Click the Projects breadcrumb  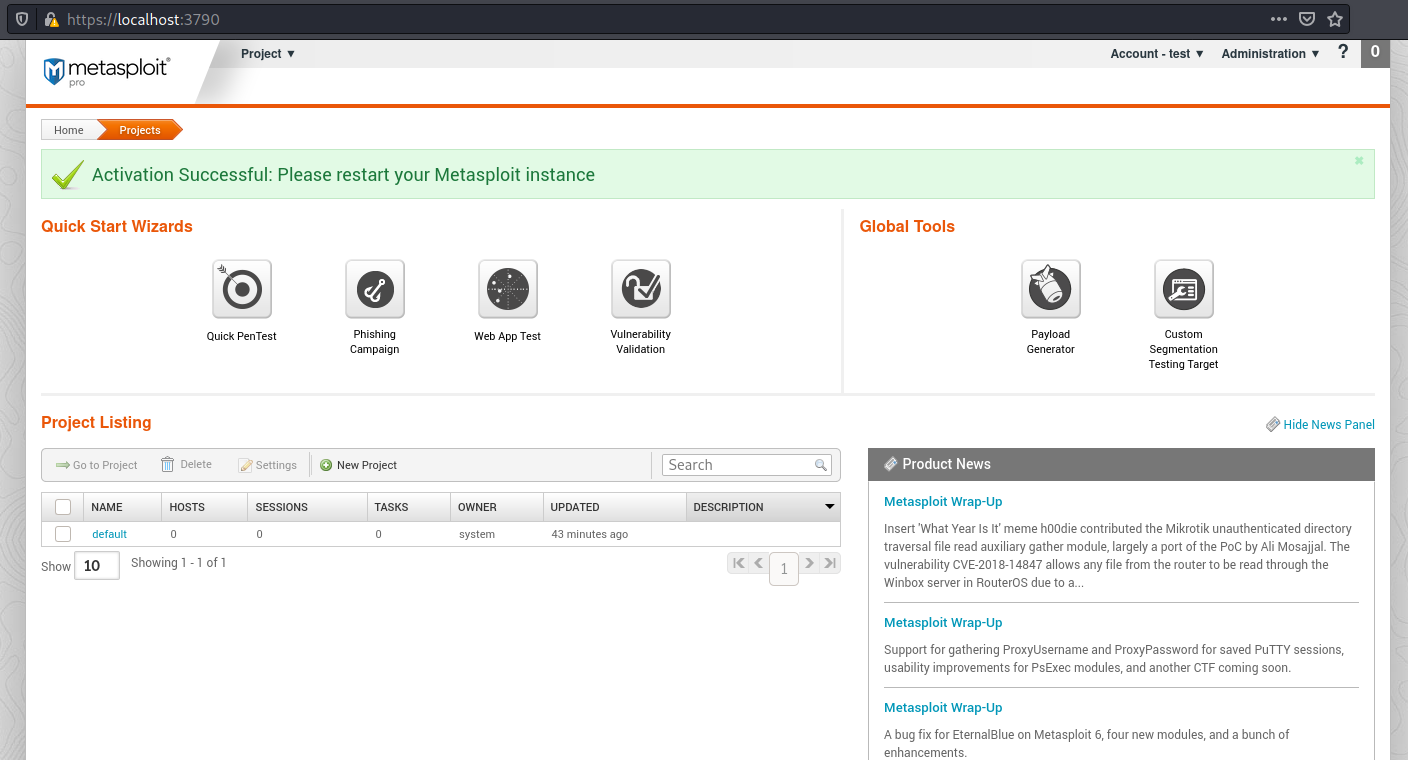point(140,130)
